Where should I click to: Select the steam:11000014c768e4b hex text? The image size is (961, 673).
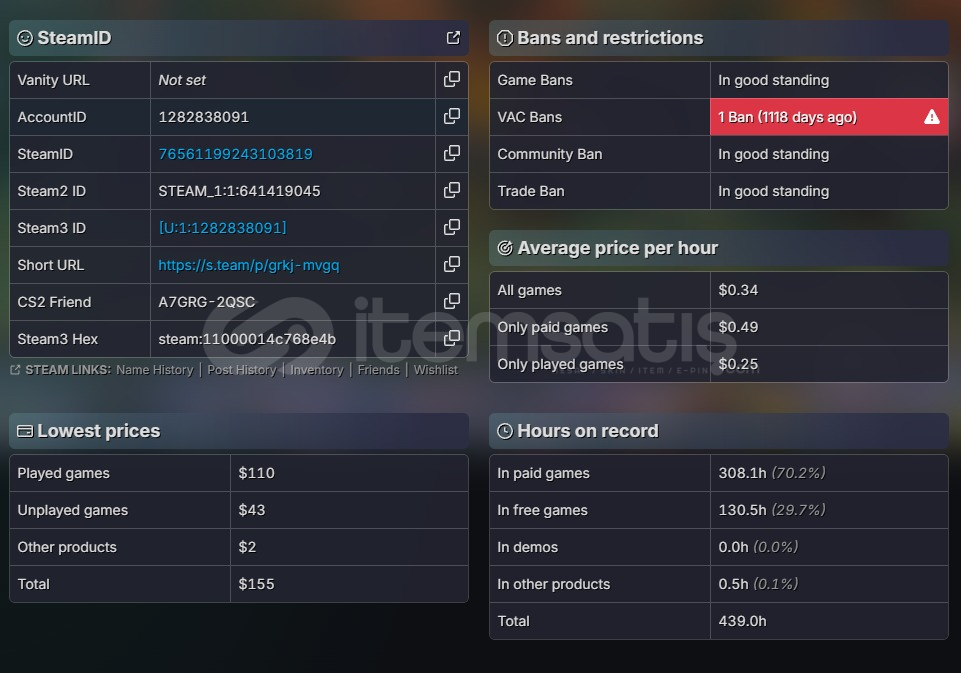point(247,339)
